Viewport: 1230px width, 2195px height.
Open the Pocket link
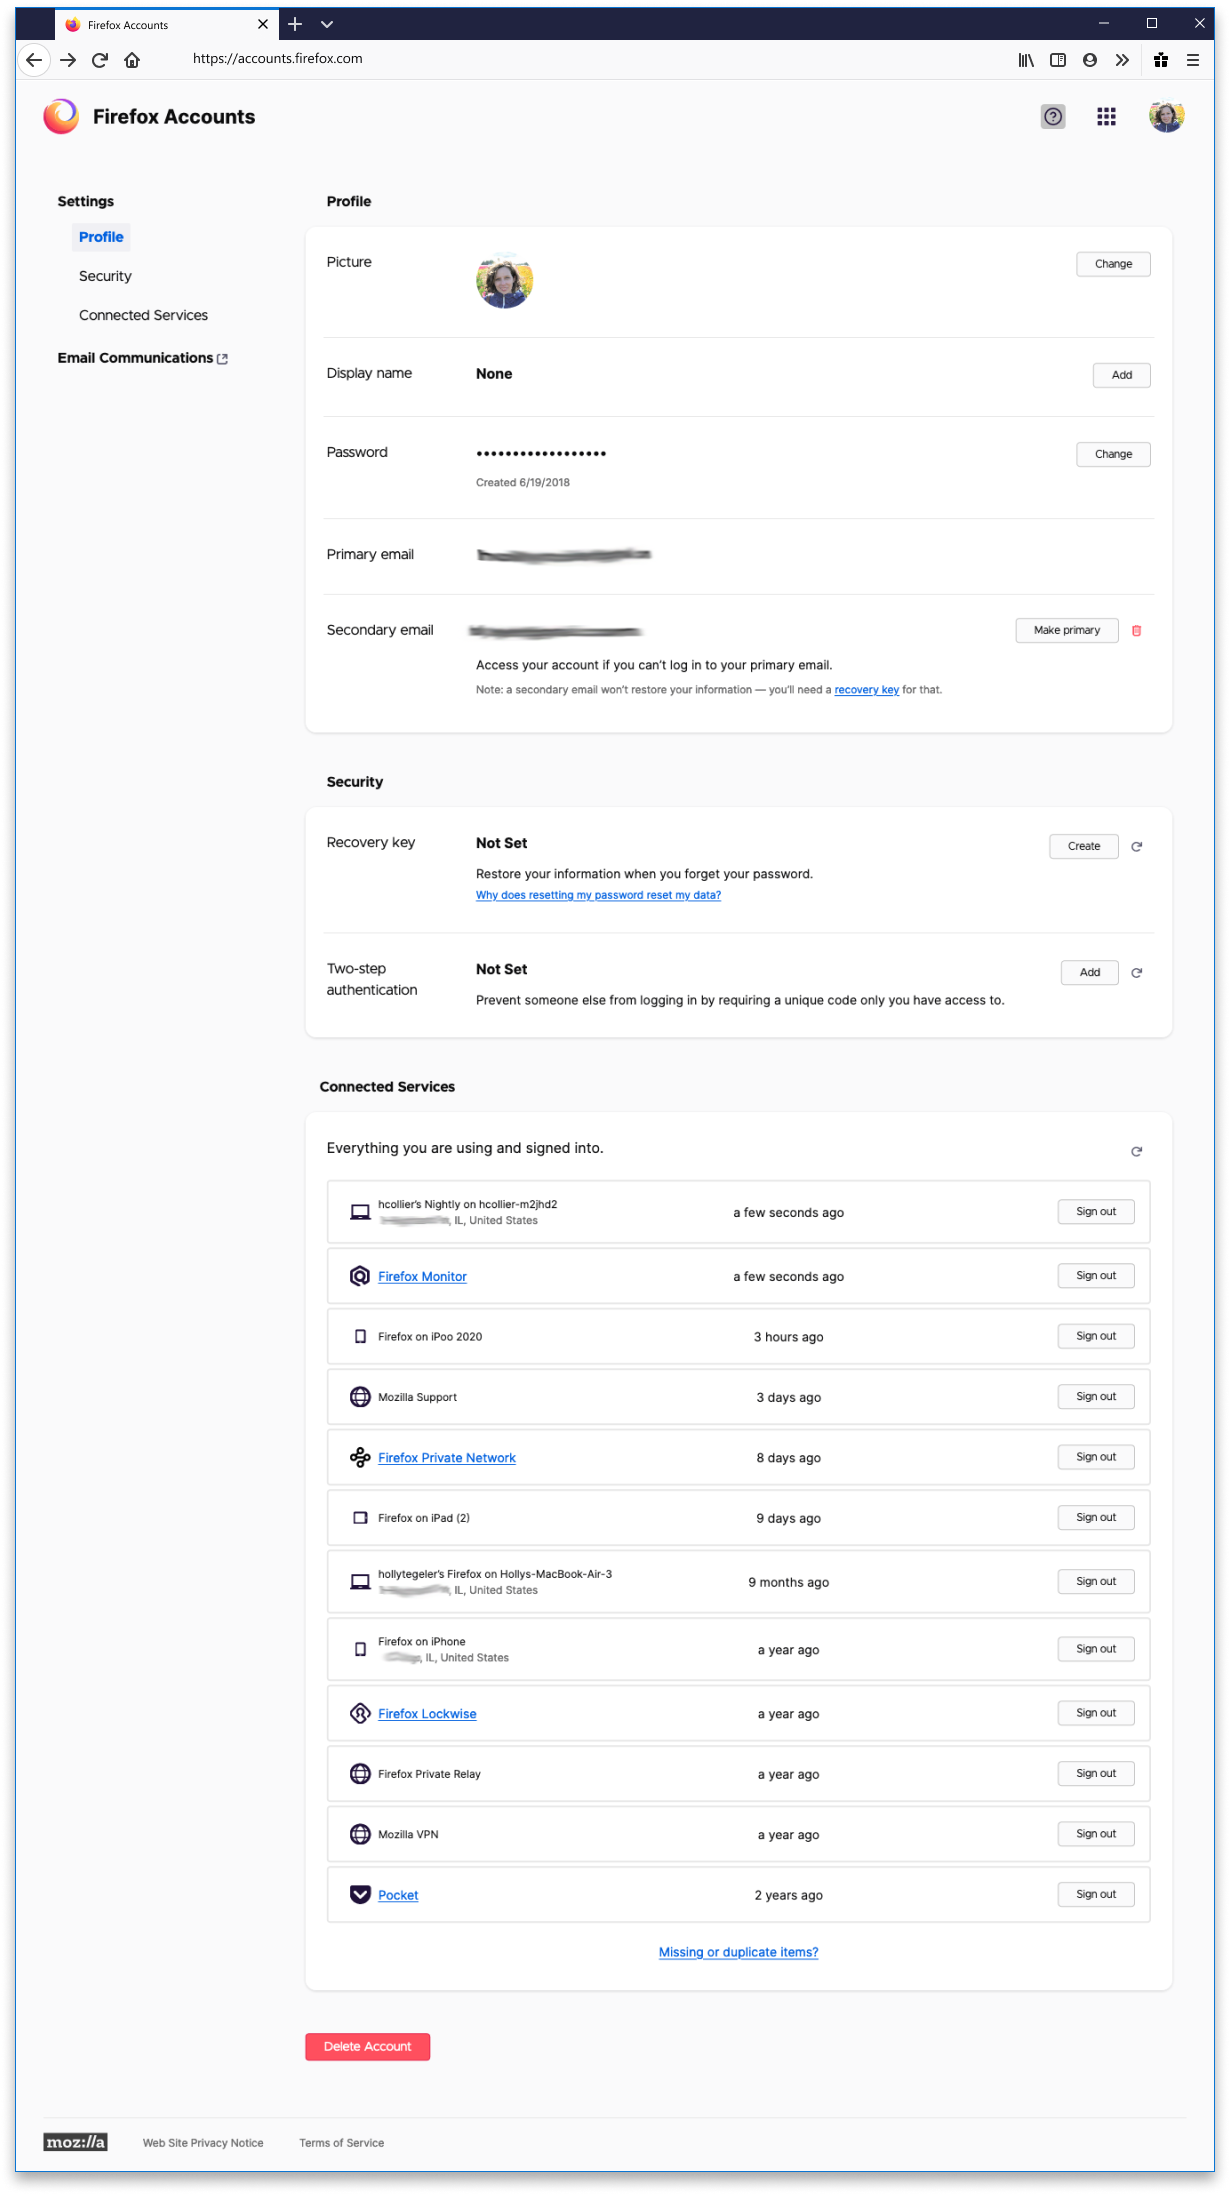coord(398,1895)
